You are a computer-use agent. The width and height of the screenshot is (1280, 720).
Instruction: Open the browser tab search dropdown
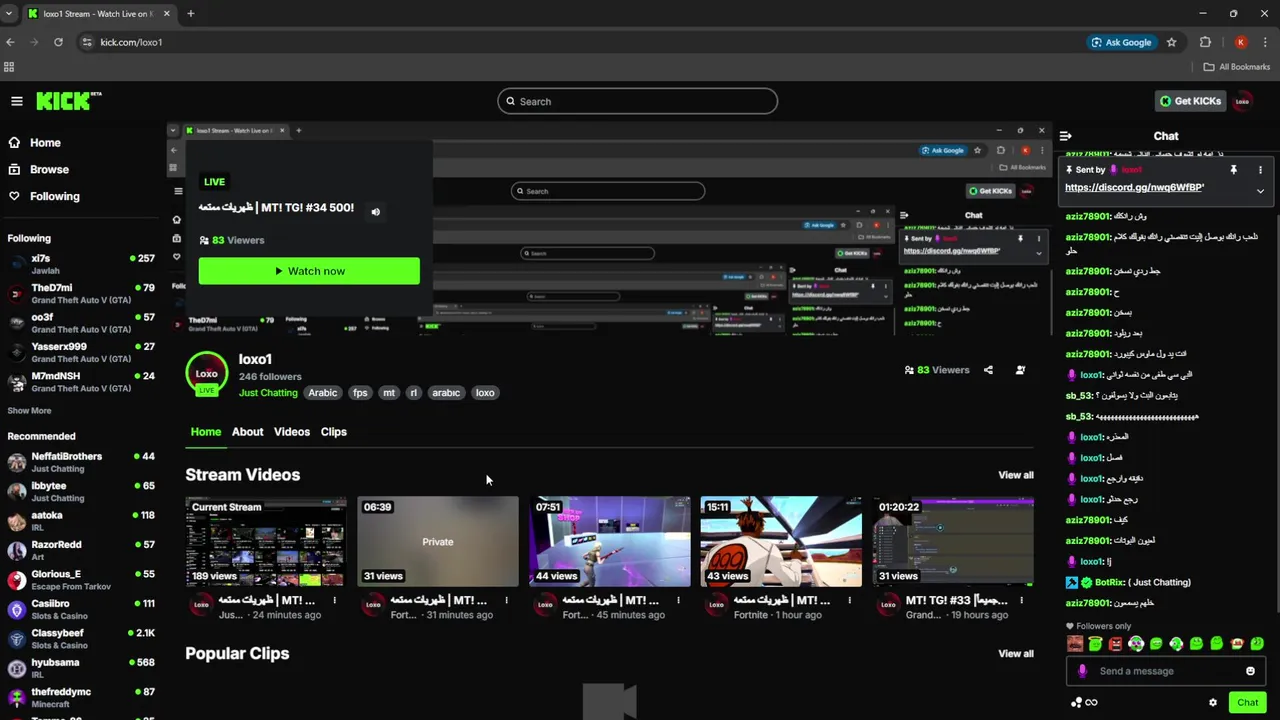coord(9,13)
